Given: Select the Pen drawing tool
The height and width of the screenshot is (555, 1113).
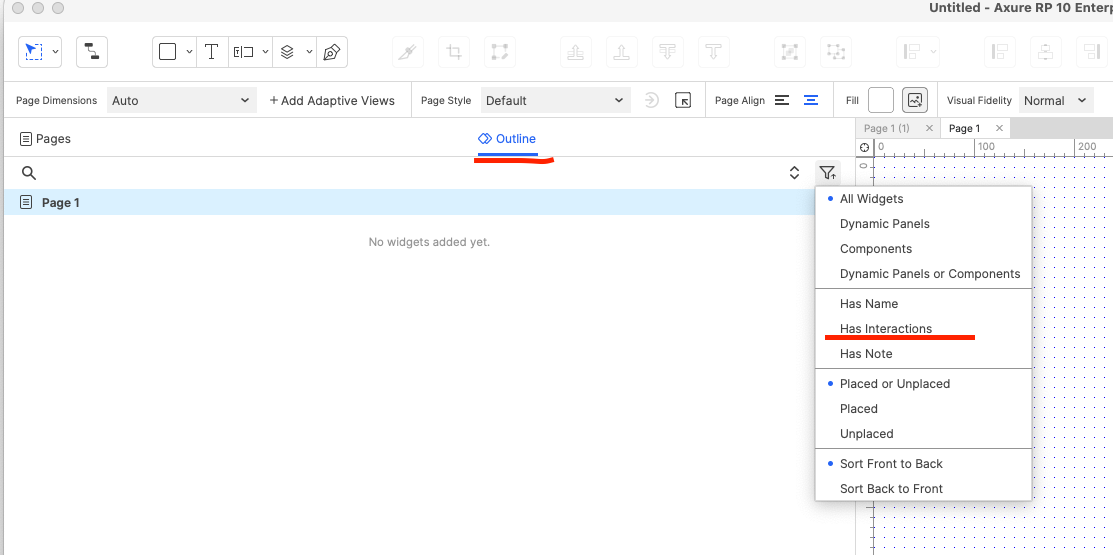Looking at the screenshot, I should tap(332, 52).
